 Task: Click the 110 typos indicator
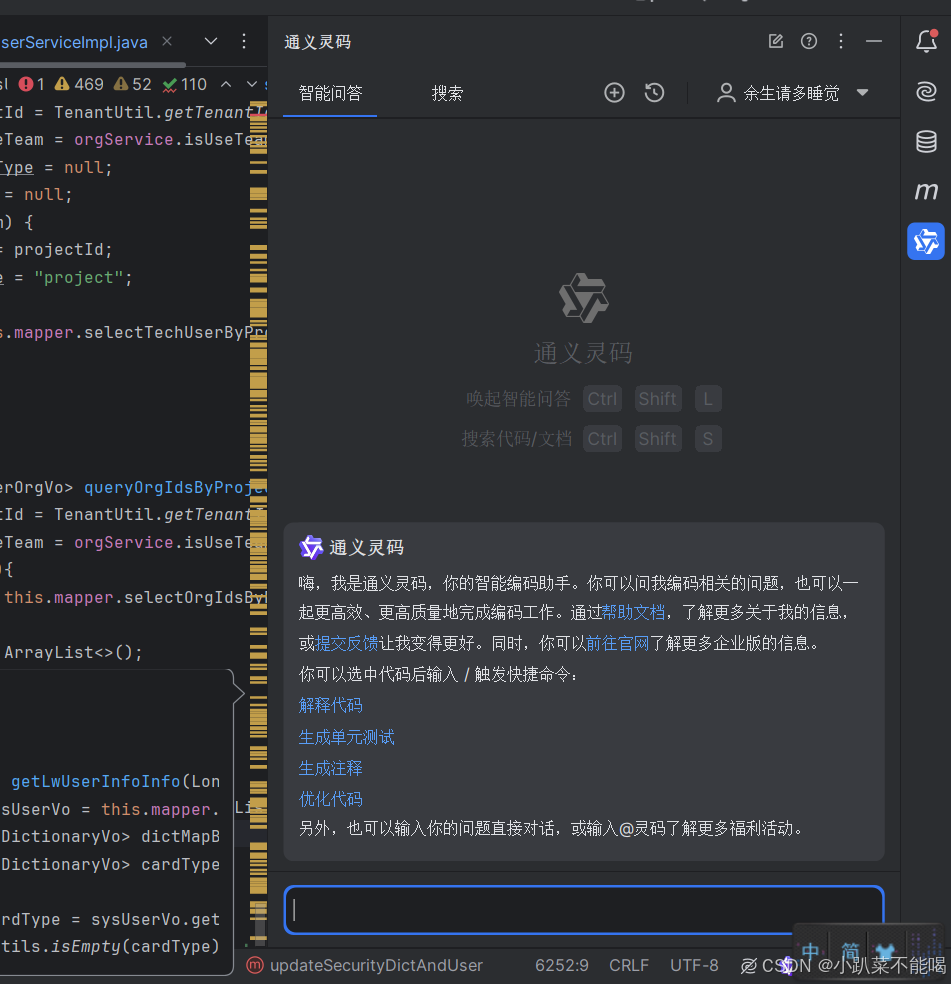coord(185,84)
